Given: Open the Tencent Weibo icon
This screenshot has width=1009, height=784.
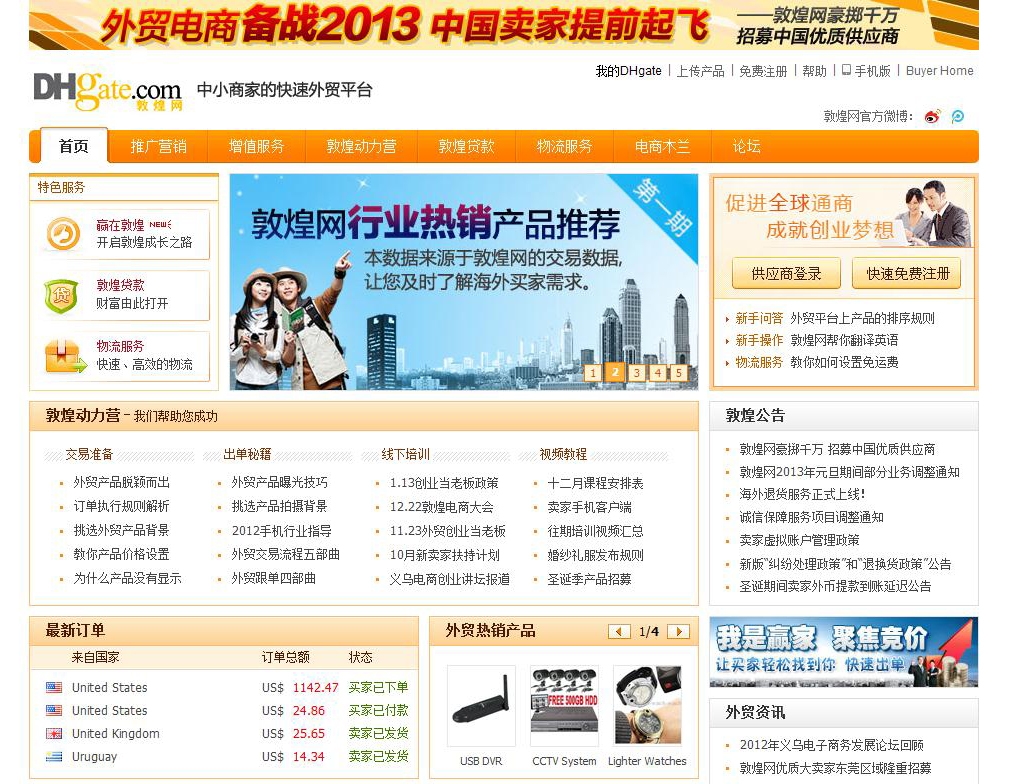Looking at the screenshot, I should (958, 117).
